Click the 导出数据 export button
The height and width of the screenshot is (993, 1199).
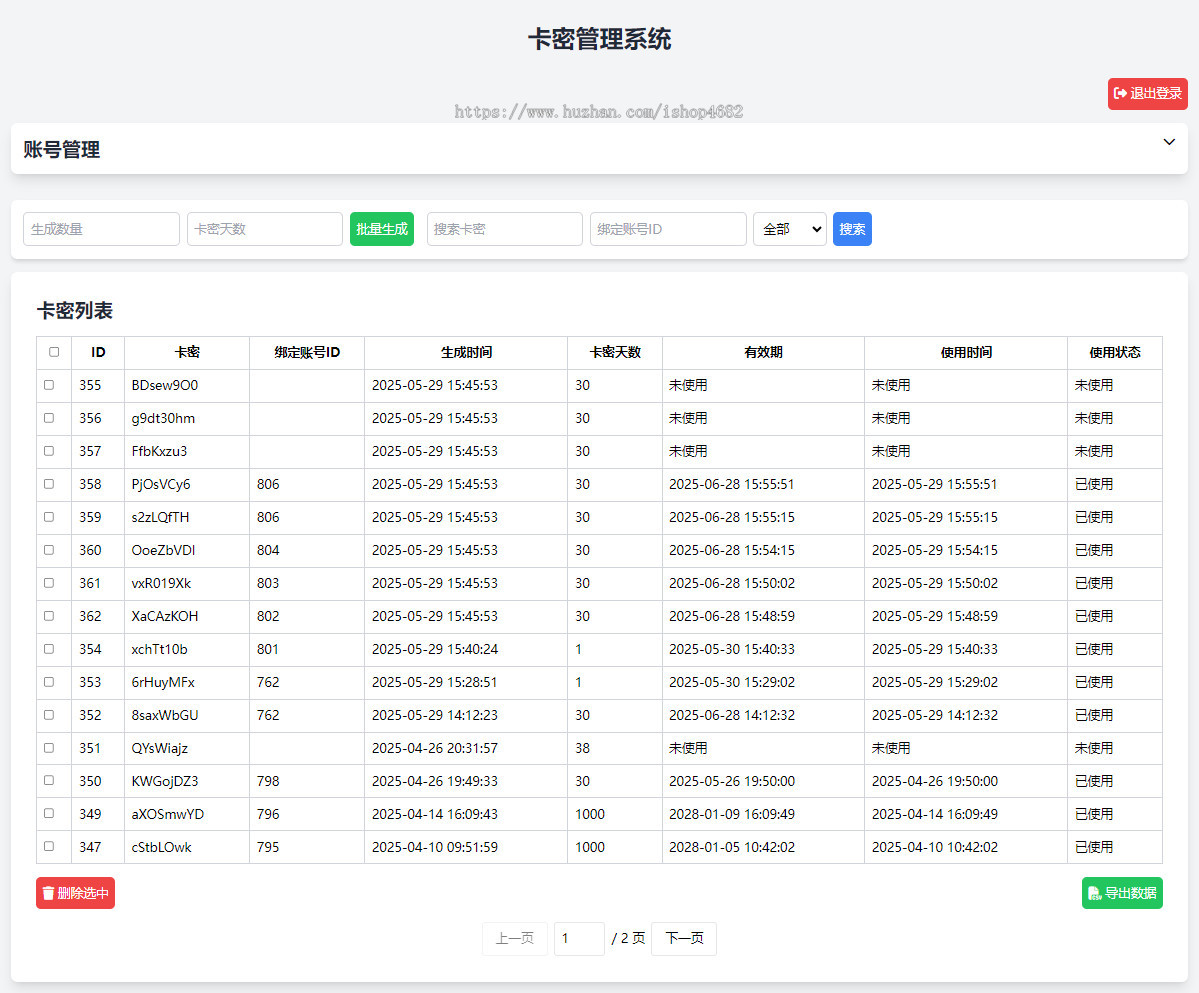click(1122, 893)
